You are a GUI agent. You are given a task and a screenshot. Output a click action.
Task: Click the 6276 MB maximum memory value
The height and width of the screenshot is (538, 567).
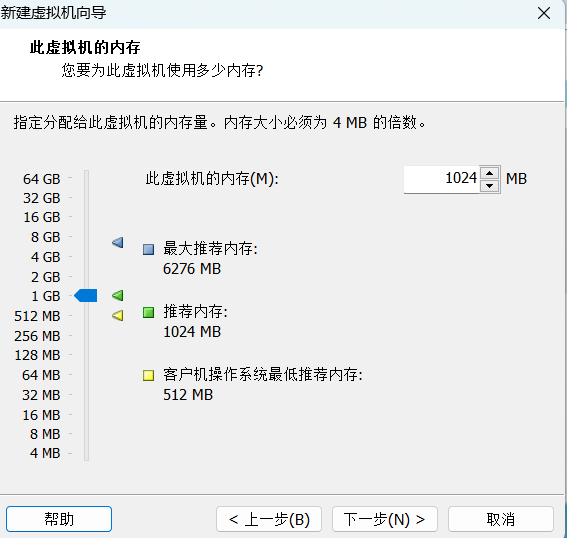pyautogui.click(x=192, y=269)
